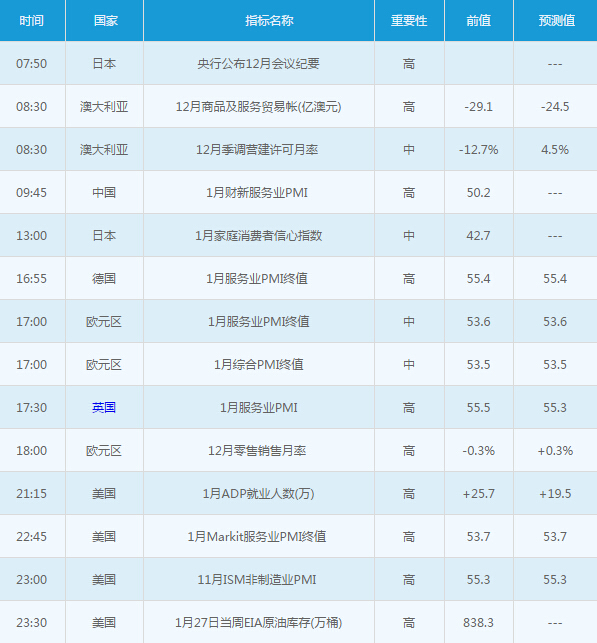
Task: Click the 前值 column header
Action: pyautogui.click(x=479, y=21)
